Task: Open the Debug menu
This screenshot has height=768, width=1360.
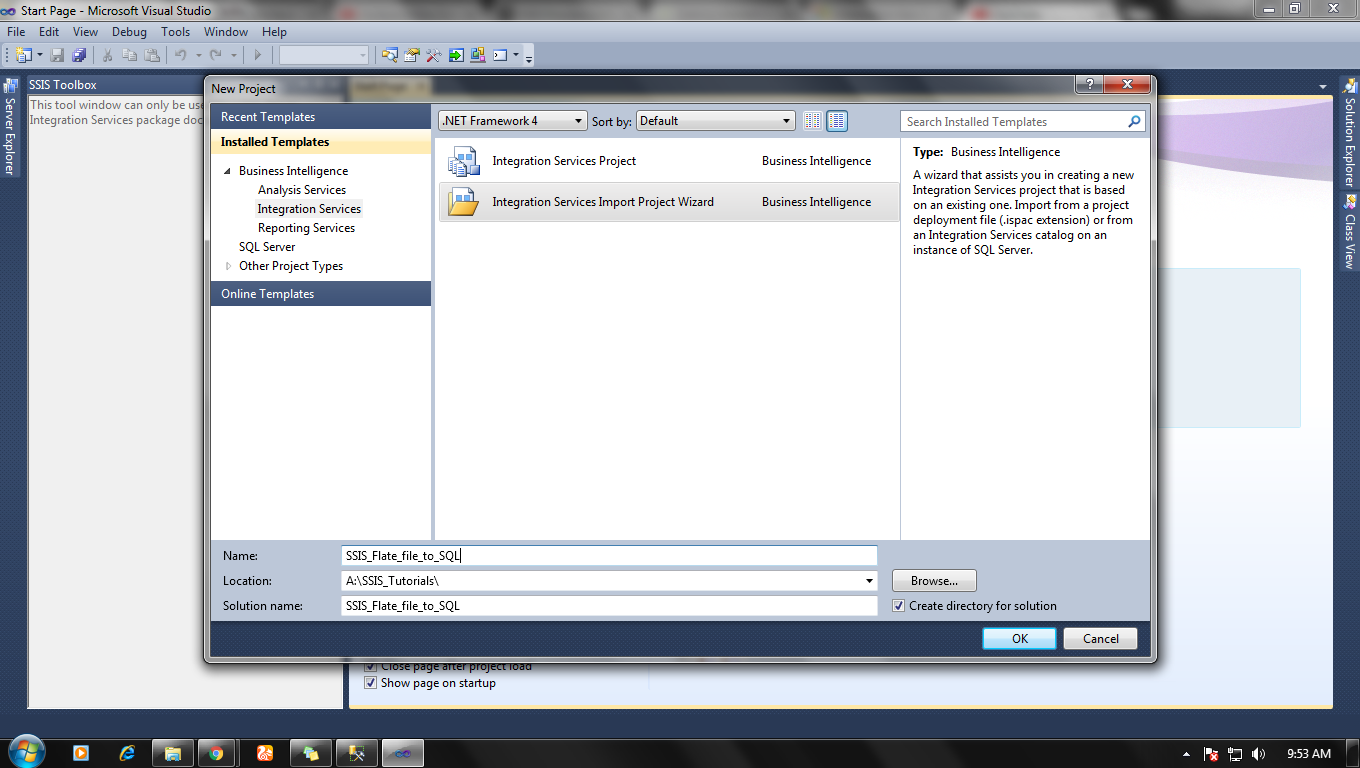Action: click(129, 32)
